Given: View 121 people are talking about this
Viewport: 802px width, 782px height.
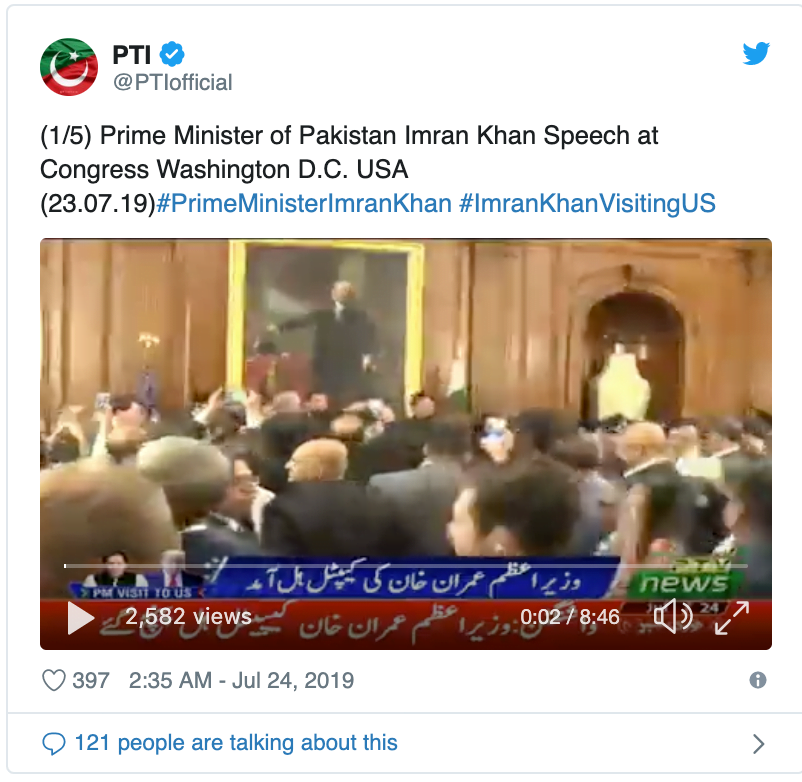Looking at the screenshot, I should tap(236, 743).
